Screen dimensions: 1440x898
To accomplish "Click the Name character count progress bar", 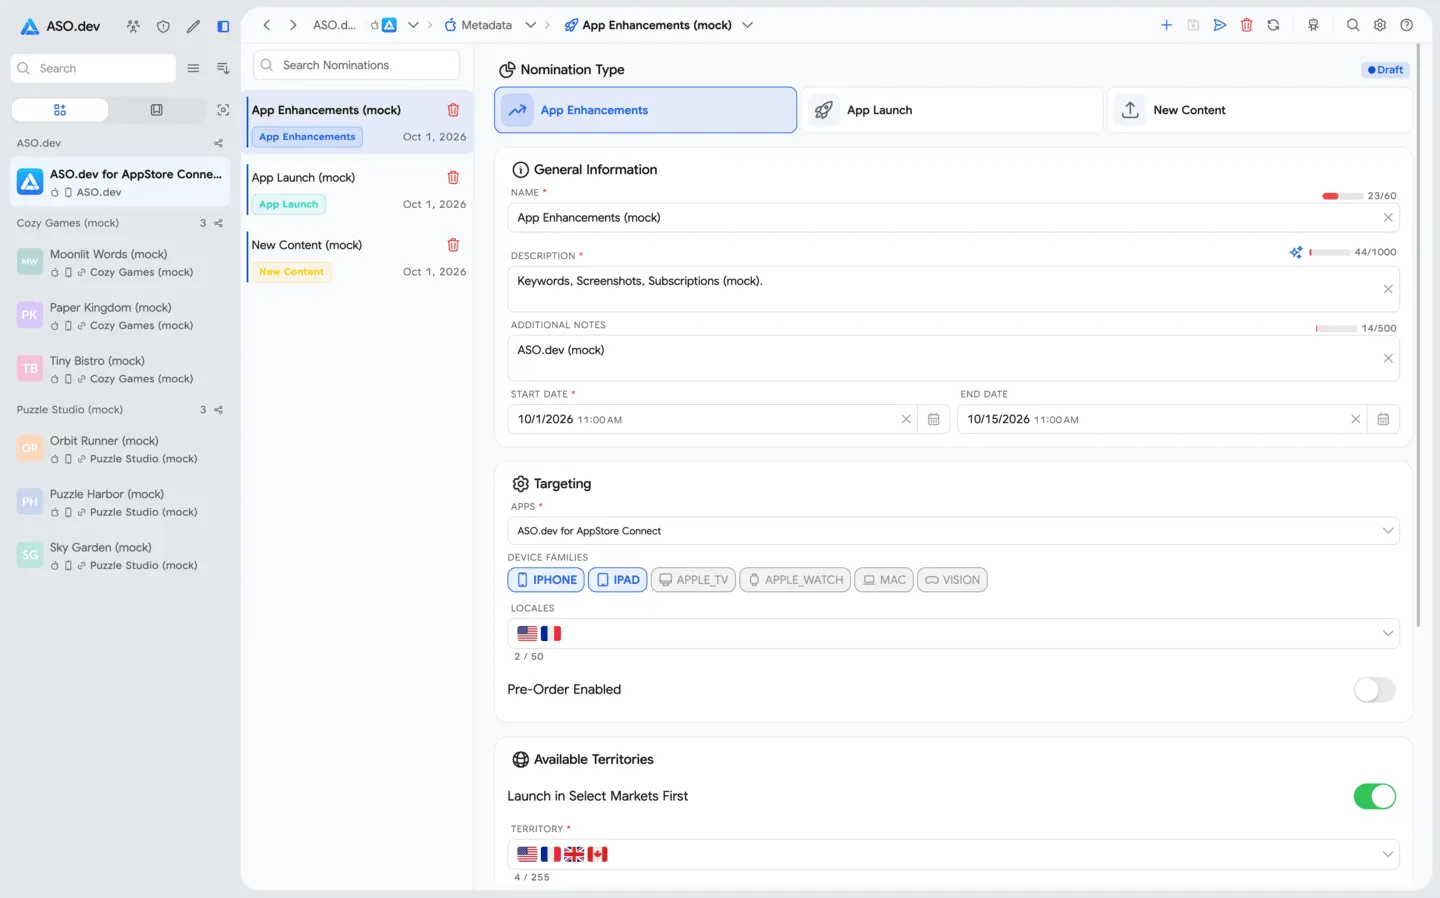I will click(x=1342, y=196).
